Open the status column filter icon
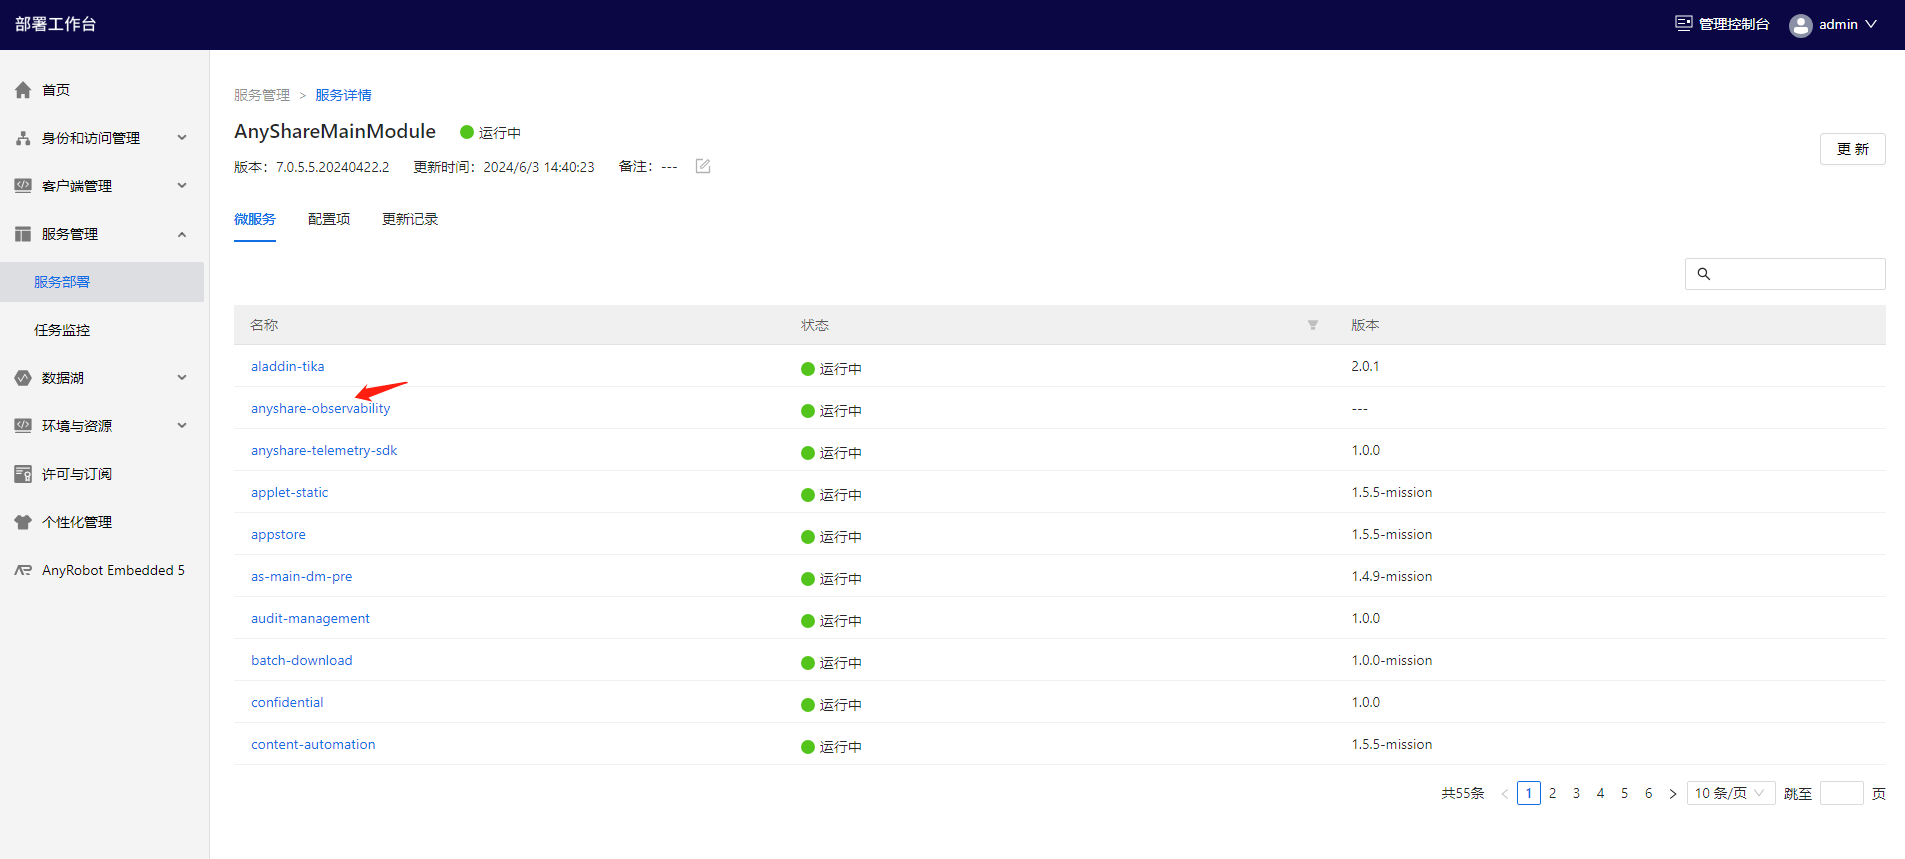 click(x=1313, y=325)
